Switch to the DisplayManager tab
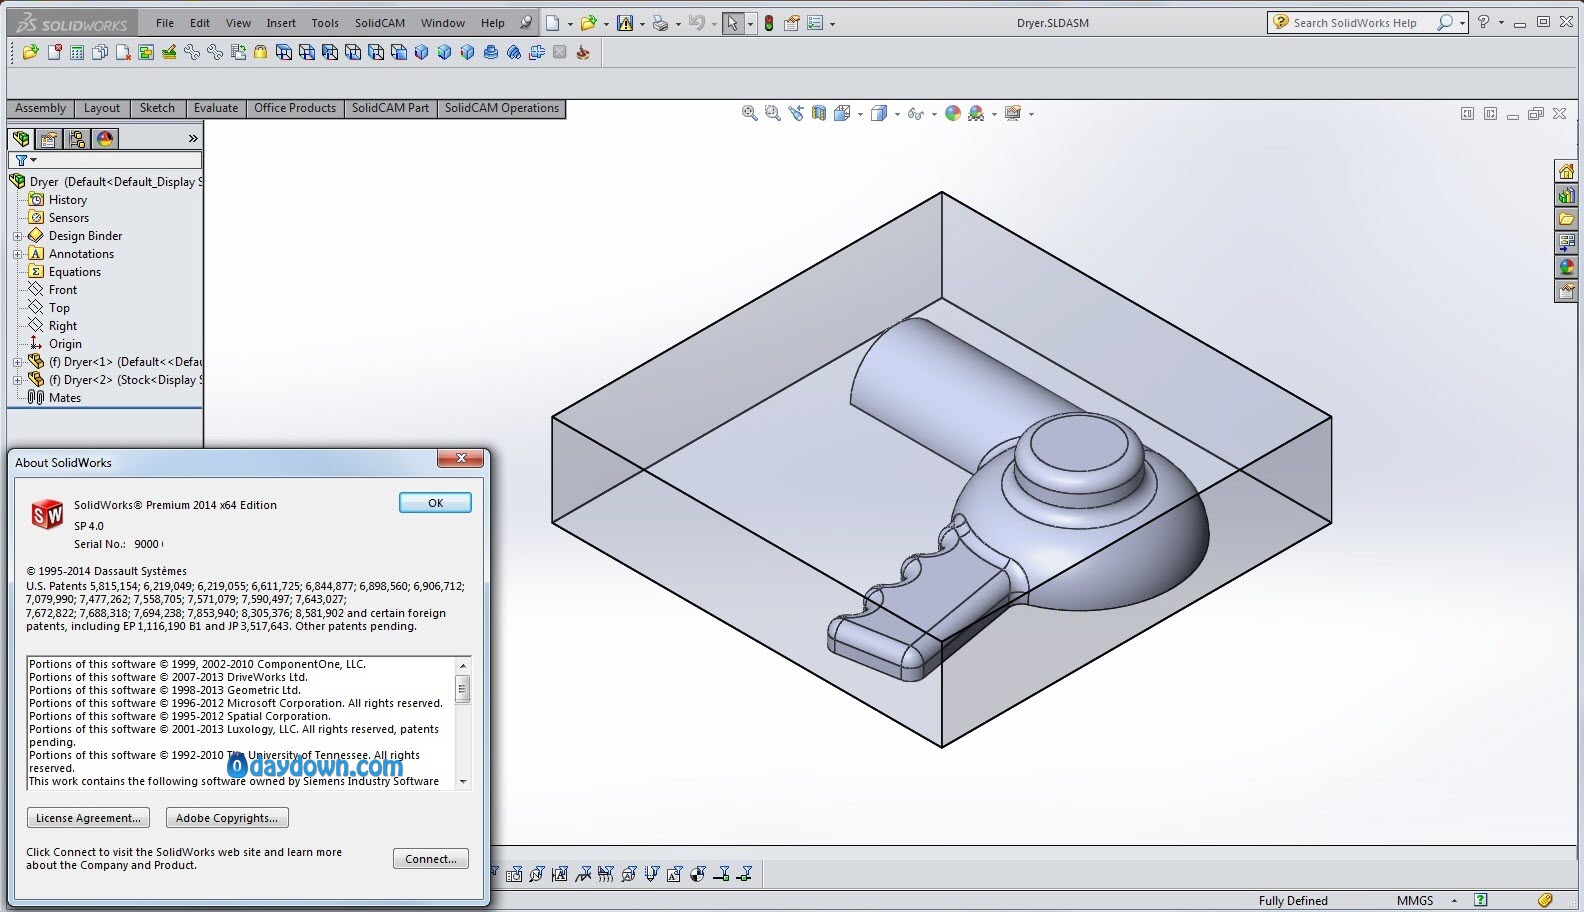This screenshot has height=912, width=1584. tap(105, 139)
